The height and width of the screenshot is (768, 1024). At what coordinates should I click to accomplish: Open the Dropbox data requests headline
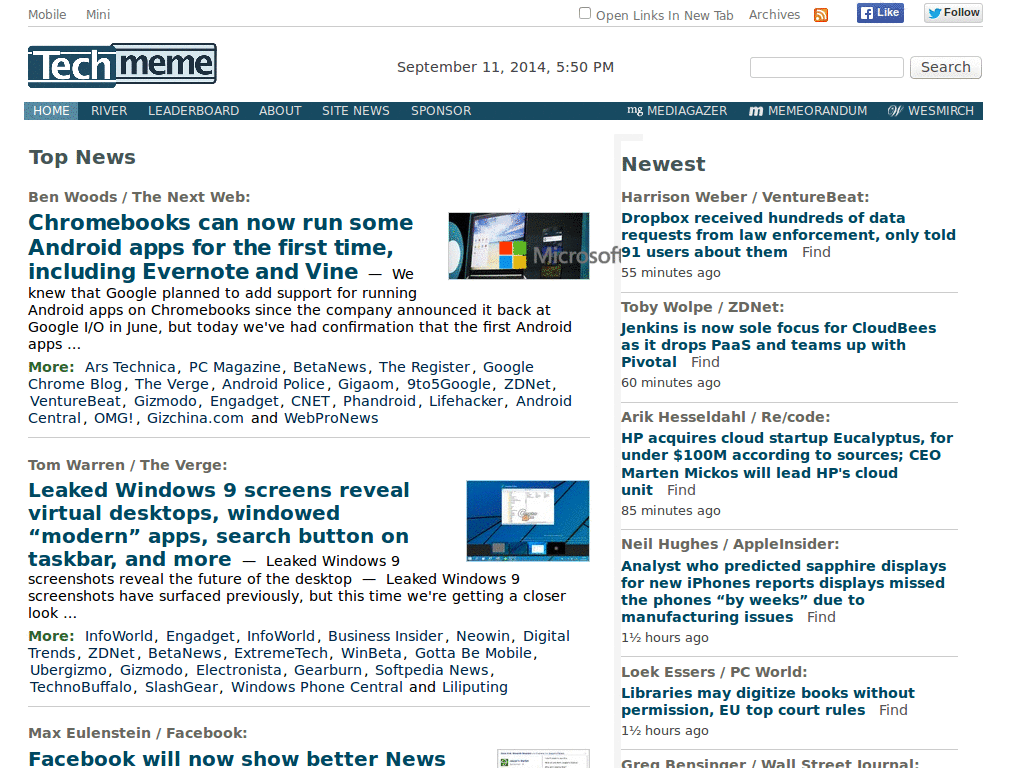(788, 235)
